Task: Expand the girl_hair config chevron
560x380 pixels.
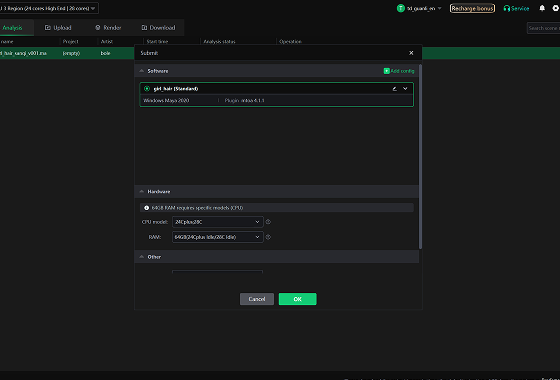Action: pos(405,89)
